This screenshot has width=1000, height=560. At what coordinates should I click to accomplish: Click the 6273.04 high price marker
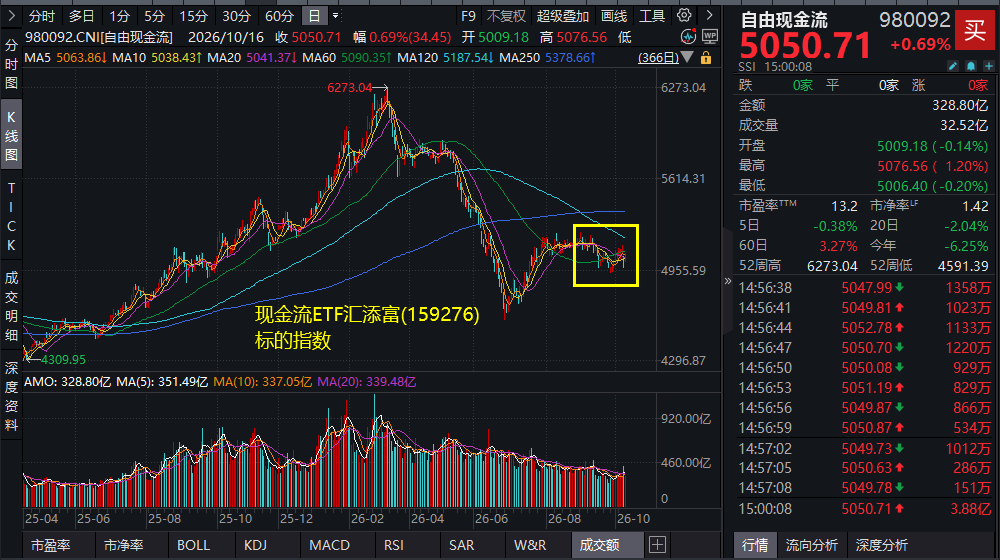349,88
